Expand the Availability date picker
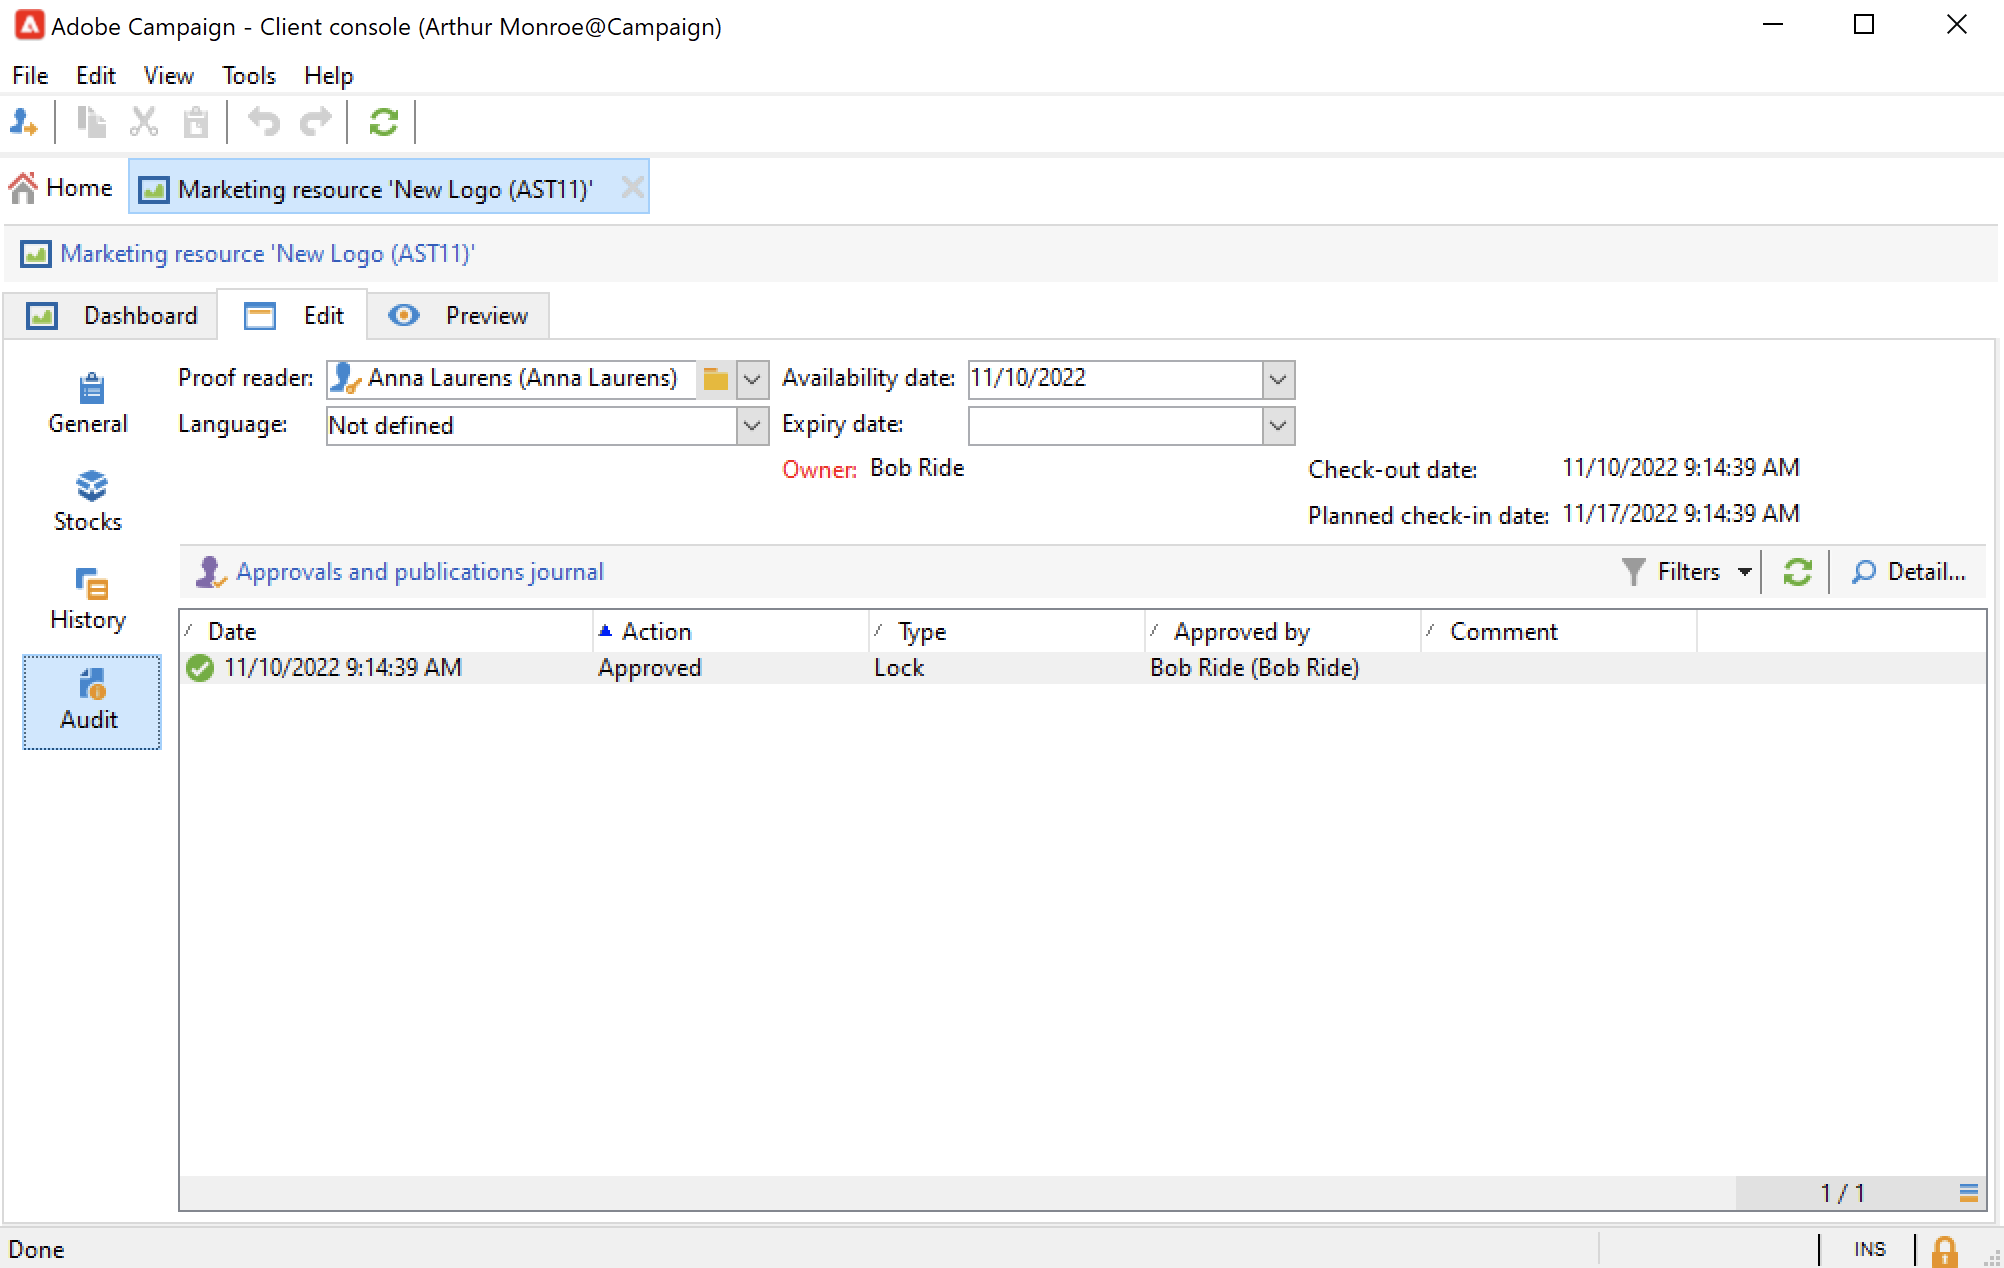Screen dimensions: 2004x1268 (1277, 379)
